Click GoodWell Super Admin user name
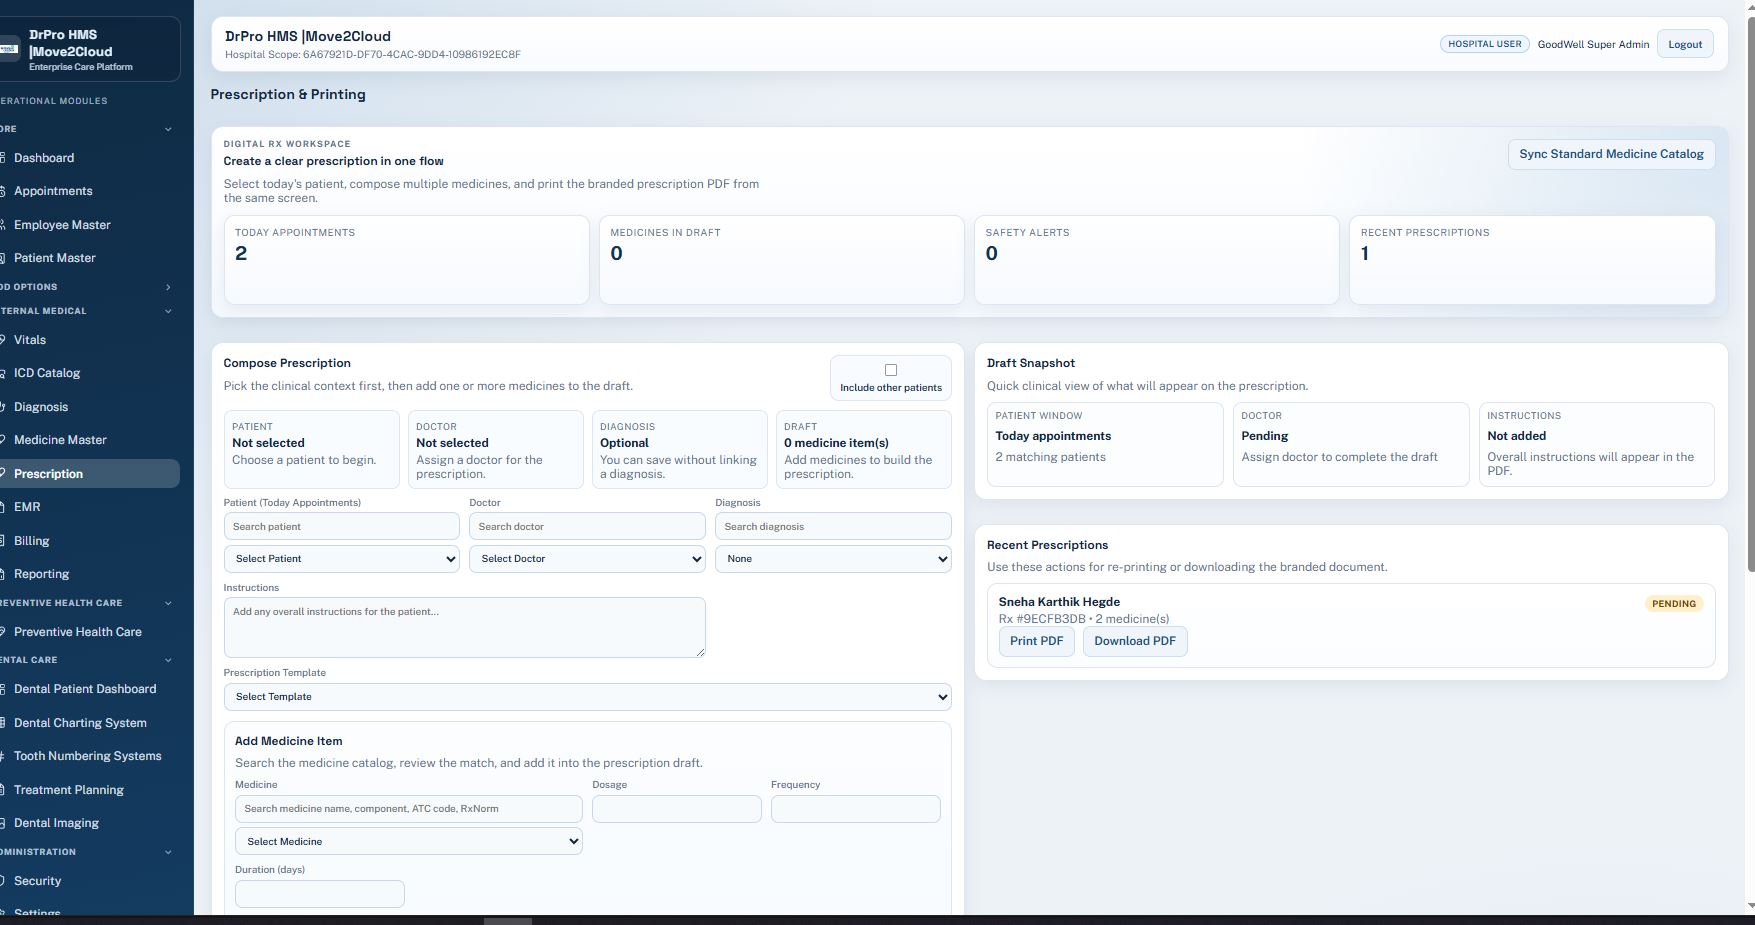Viewport: 1755px width, 925px height. [1593, 44]
